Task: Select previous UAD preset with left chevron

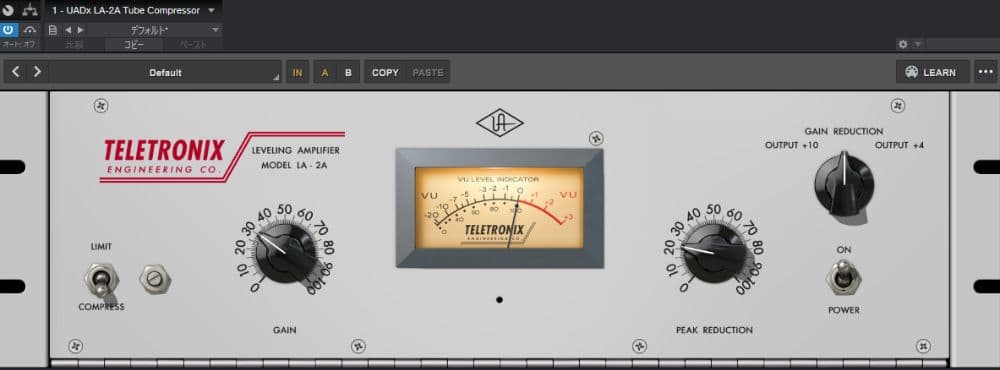Action: pos(16,72)
